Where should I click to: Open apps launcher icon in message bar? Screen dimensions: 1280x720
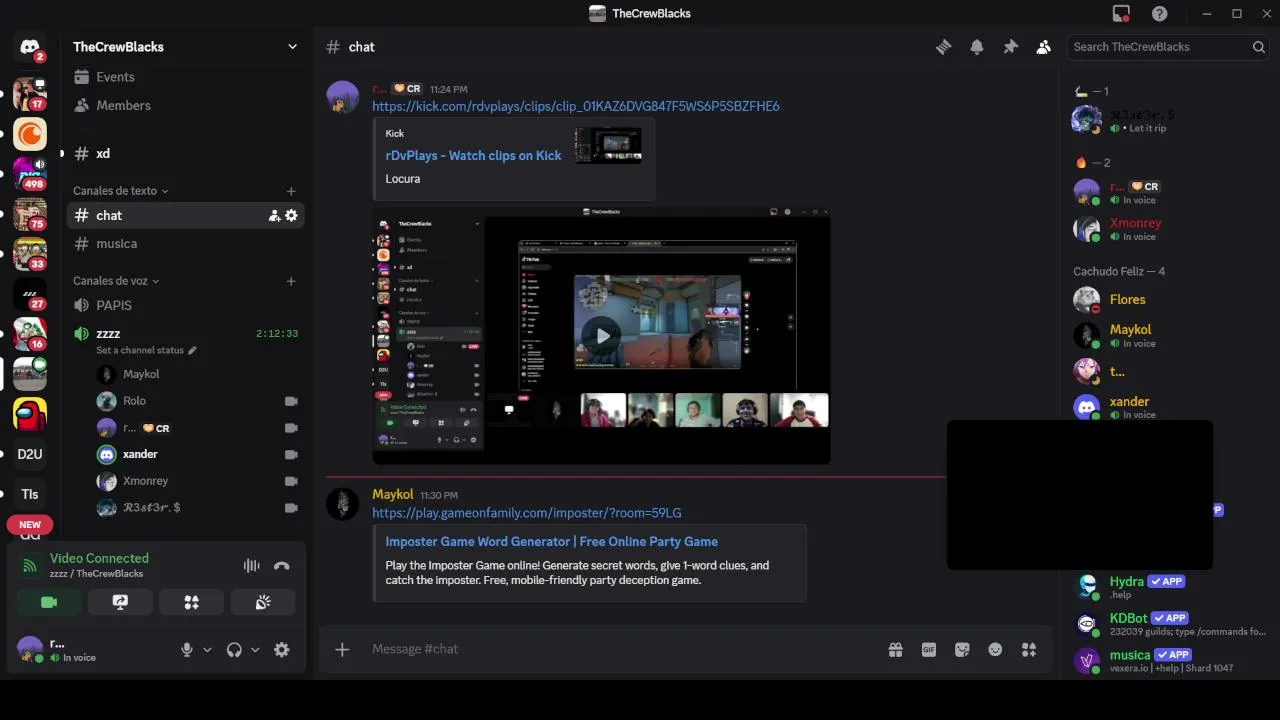[1029, 650]
